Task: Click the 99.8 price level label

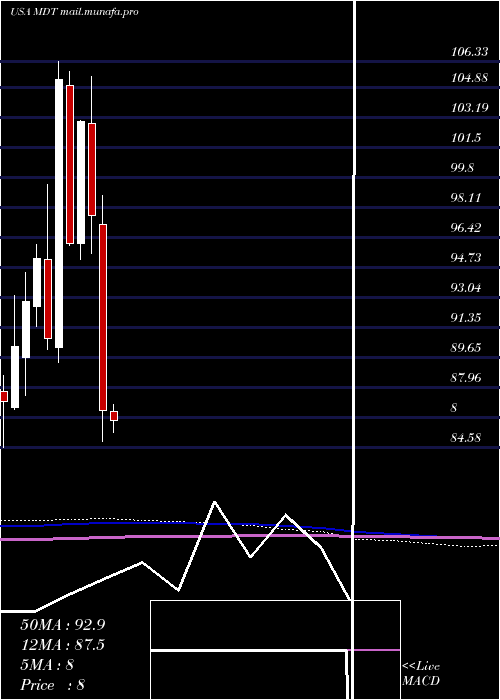Action: pyautogui.click(x=462, y=168)
